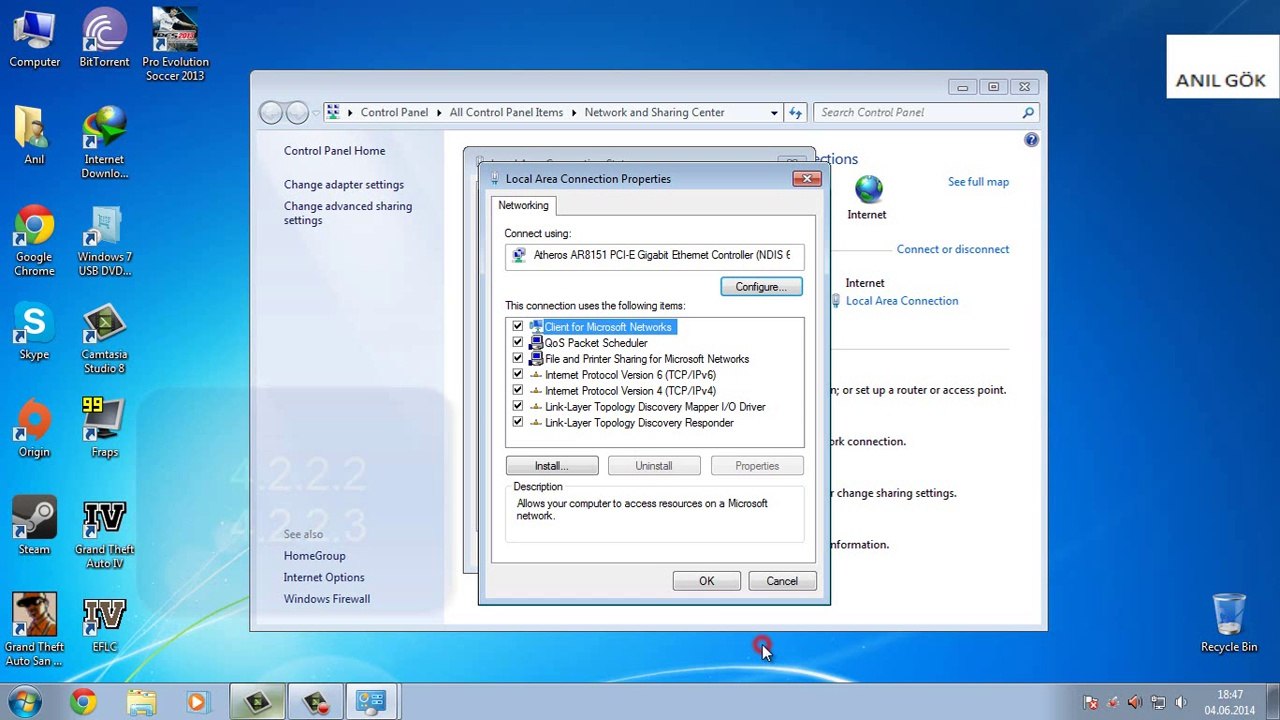The width and height of the screenshot is (1280, 720).
Task: Select the Internet Protocol Version 4 (TCP/IPv4) row text
Action: click(x=630, y=391)
